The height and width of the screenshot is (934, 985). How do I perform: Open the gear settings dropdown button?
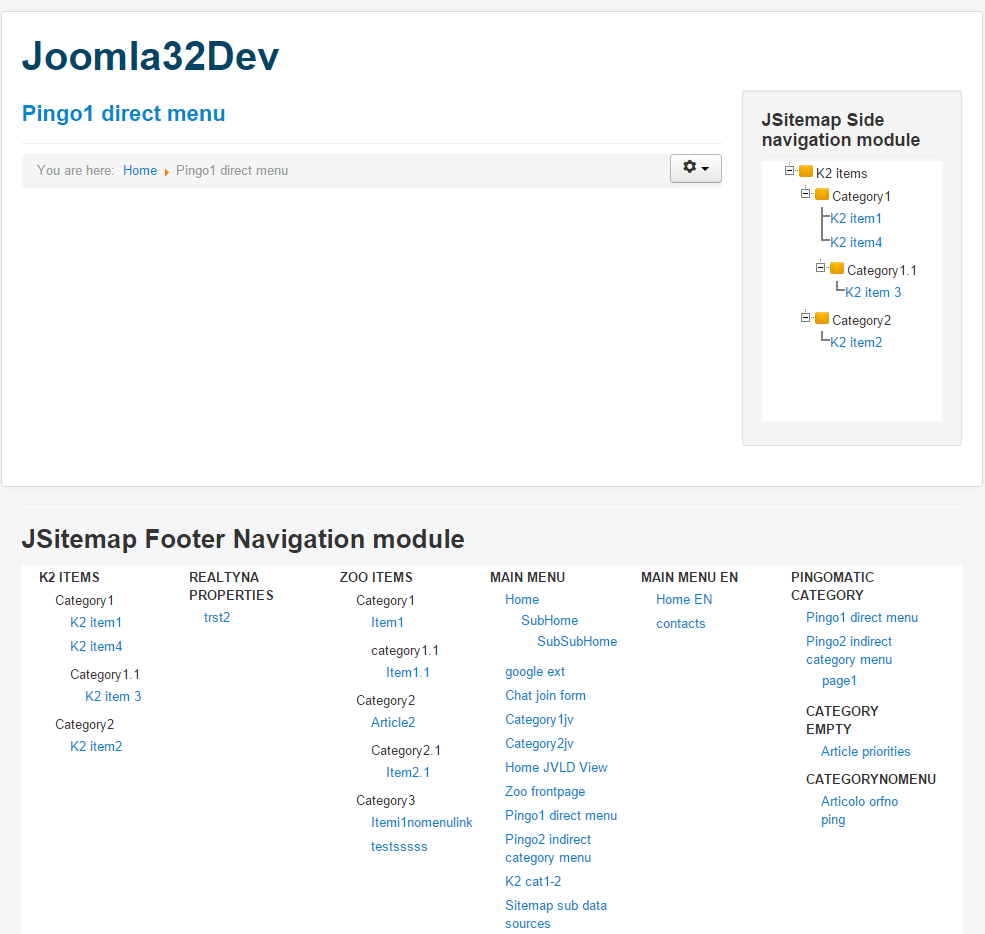click(x=695, y=168)
